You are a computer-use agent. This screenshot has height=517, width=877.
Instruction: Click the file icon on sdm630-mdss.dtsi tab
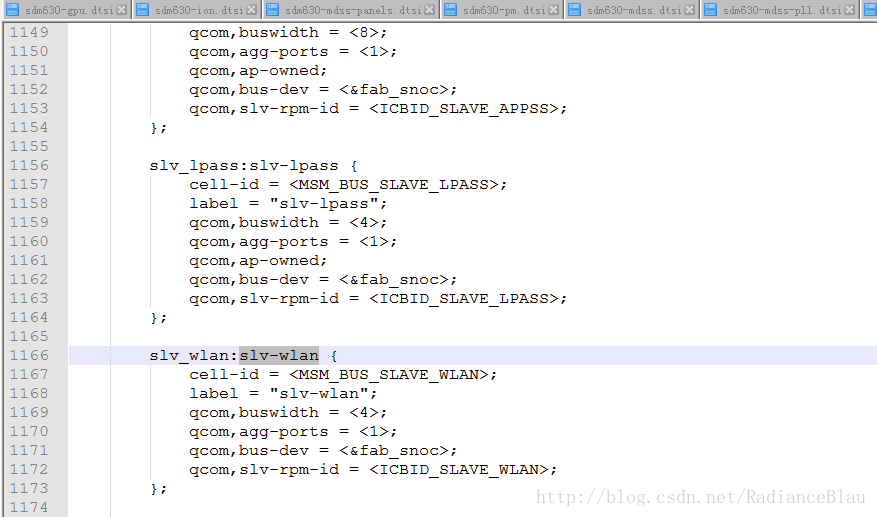coord(574,10)
